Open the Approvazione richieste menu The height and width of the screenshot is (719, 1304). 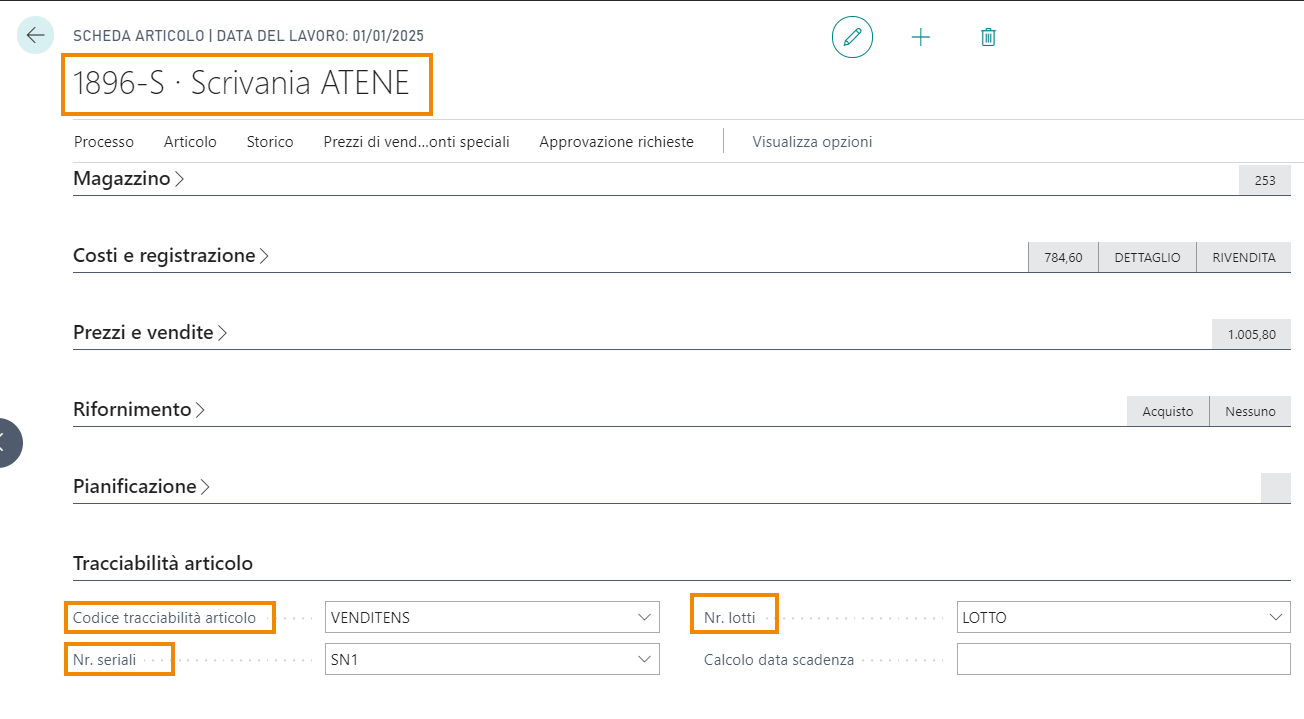point(616,142)
